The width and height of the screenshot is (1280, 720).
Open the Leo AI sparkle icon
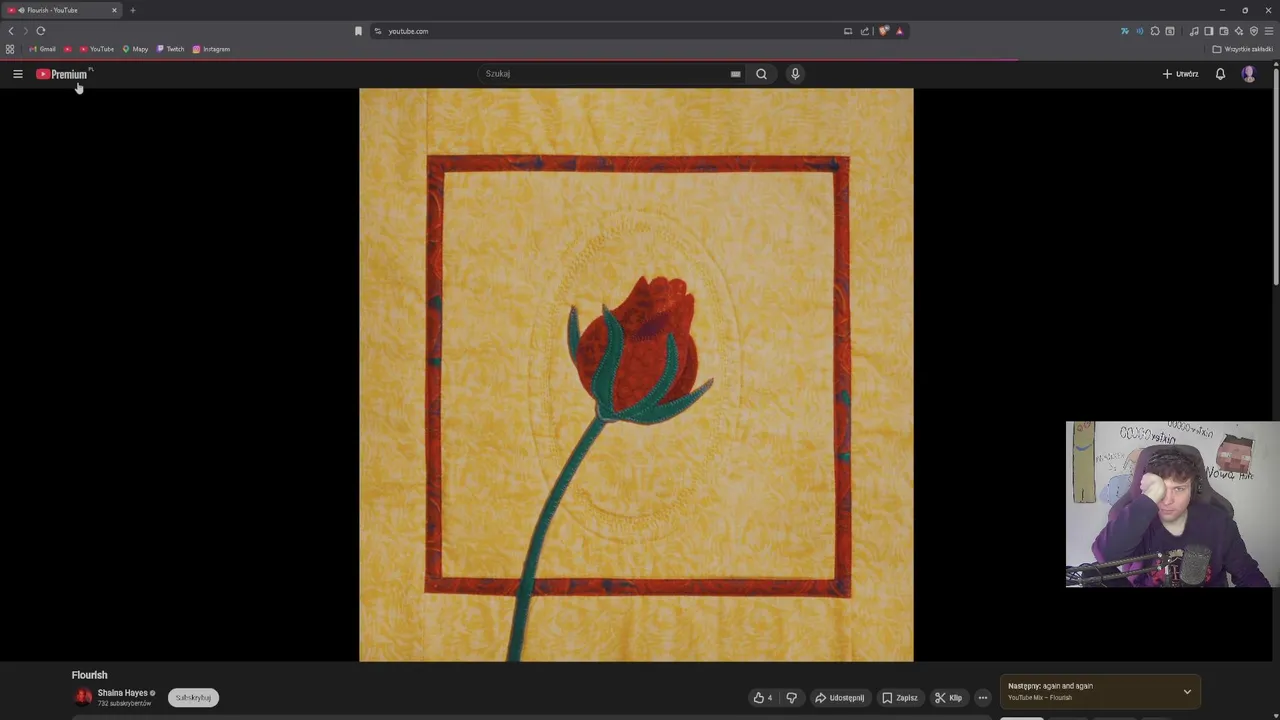pyautogui.click(x=1239, y=31)
